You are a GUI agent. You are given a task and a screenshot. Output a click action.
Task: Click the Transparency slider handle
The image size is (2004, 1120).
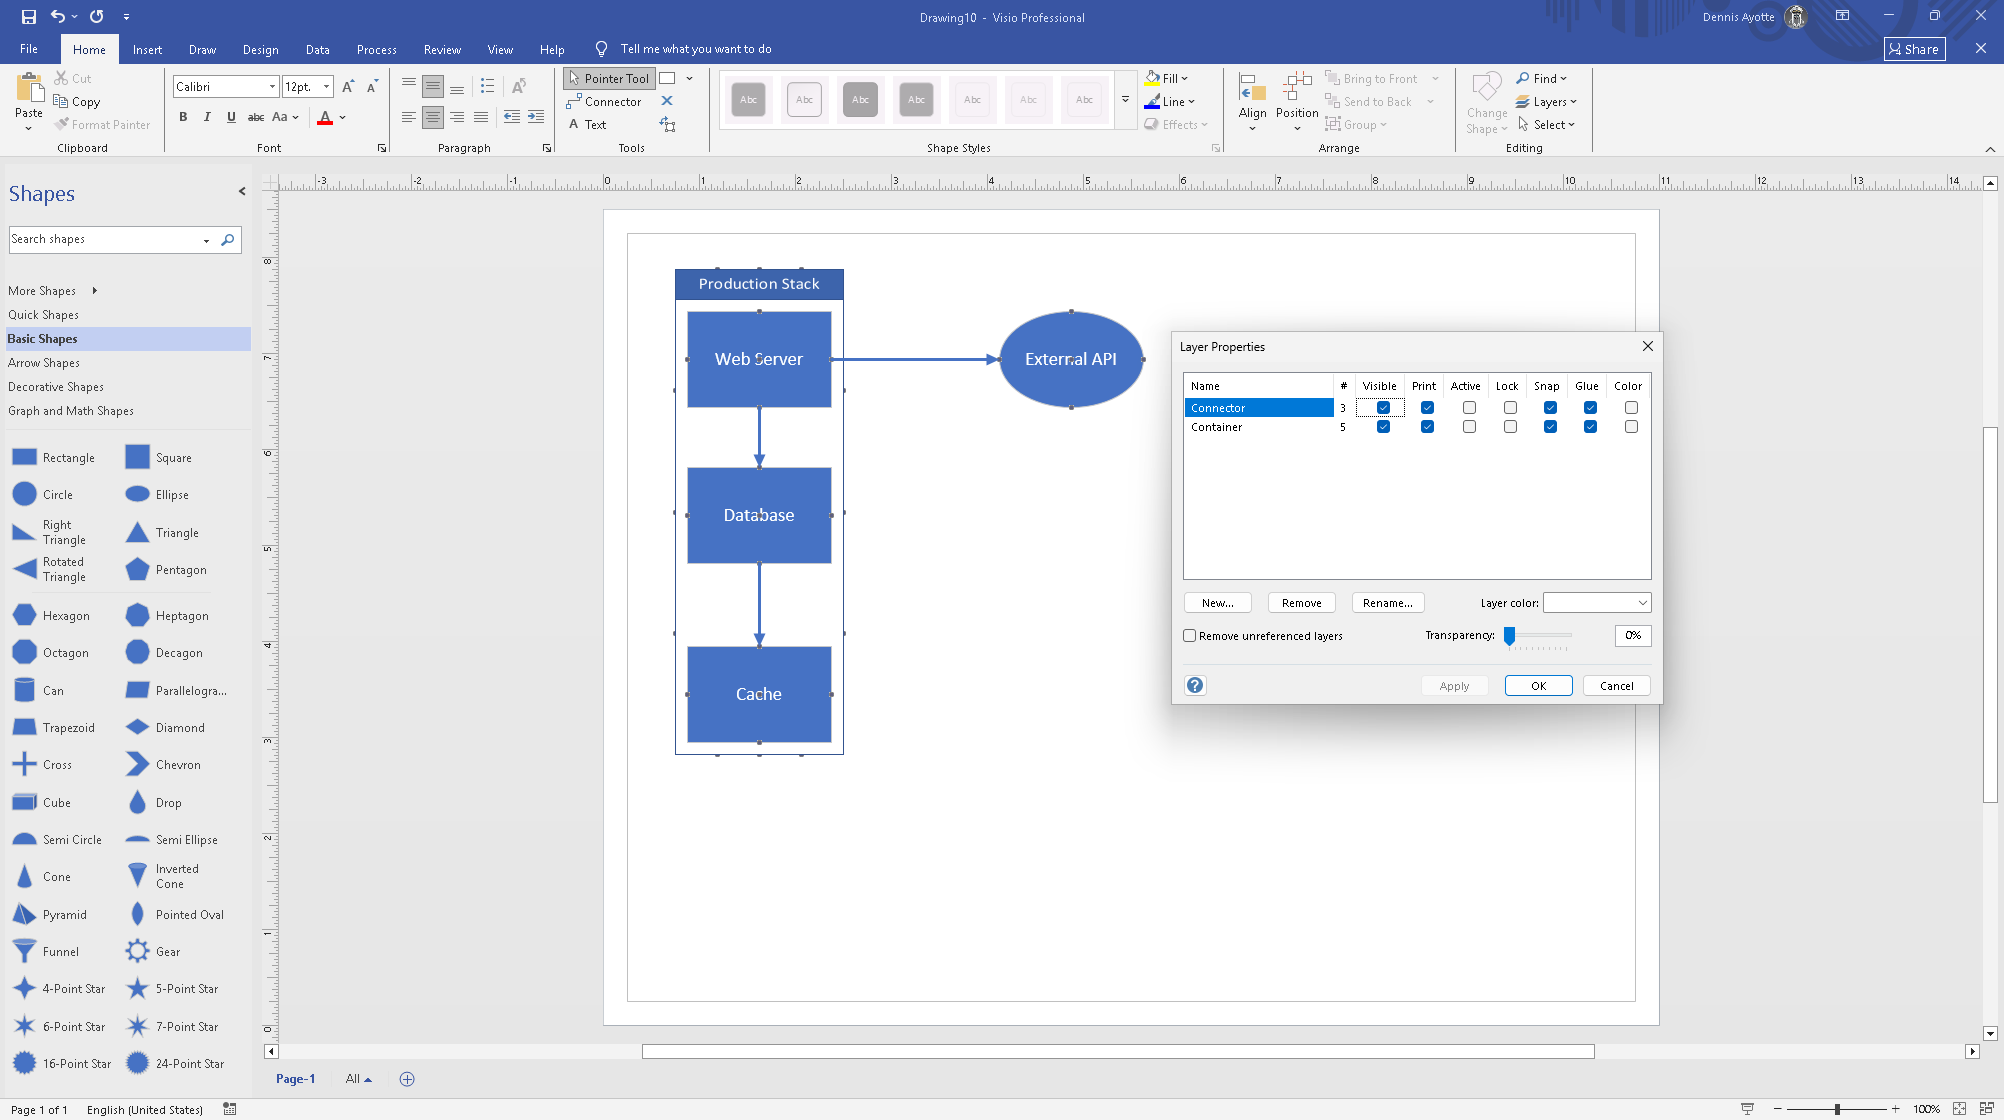click(x=1510, y=635)
